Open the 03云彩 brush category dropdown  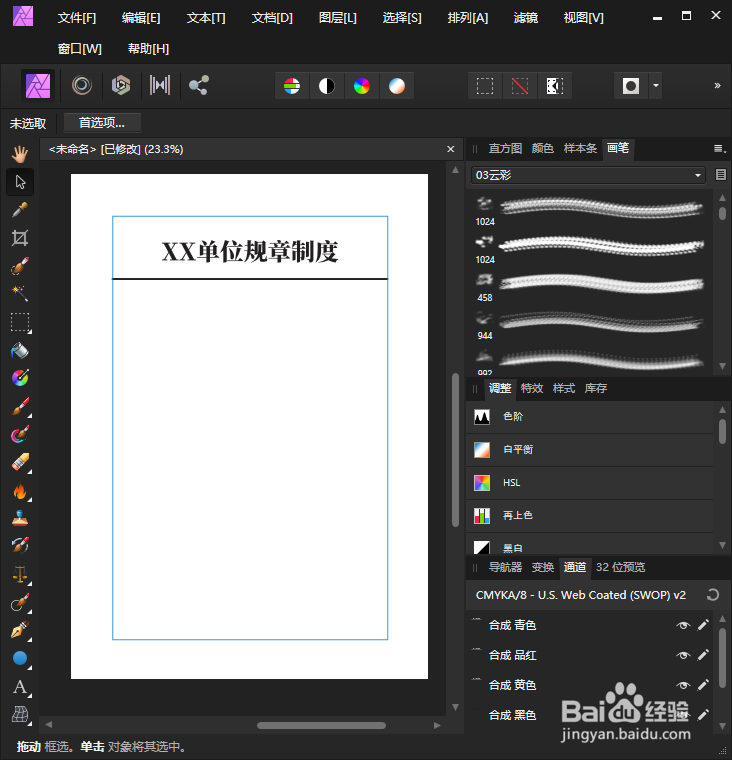coord(588,175)
